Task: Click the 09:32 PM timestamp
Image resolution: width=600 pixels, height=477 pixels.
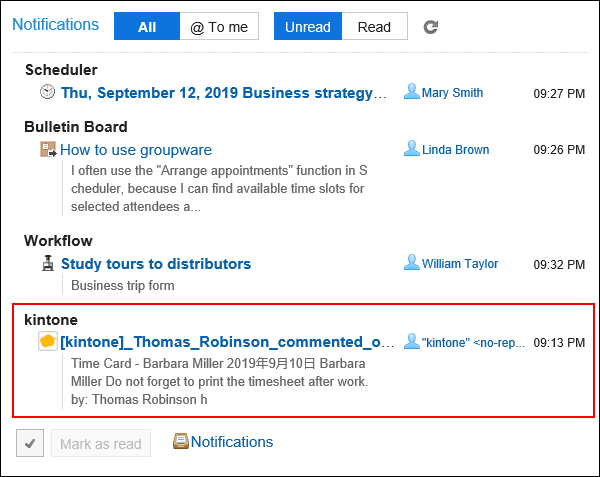Action: point(559,264)
